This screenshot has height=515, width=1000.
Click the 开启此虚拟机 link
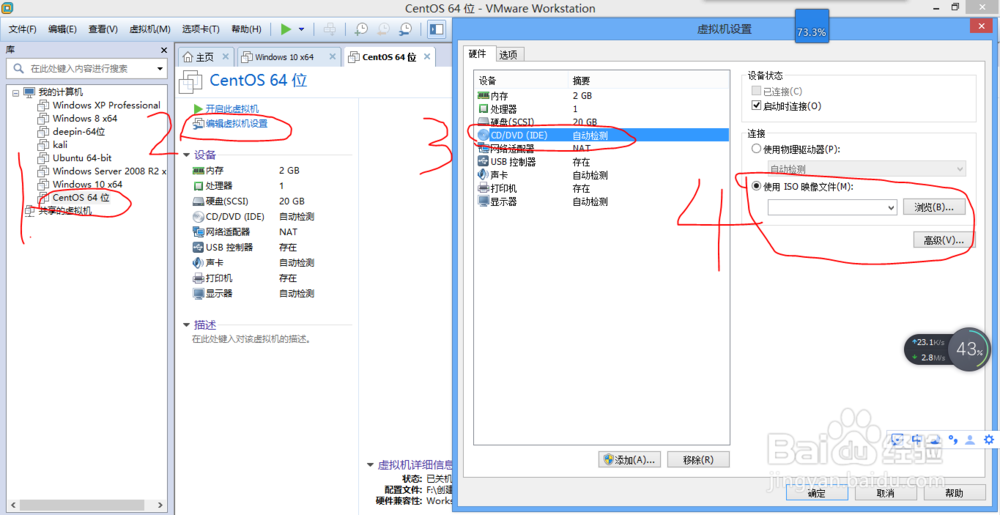(232, 109)
